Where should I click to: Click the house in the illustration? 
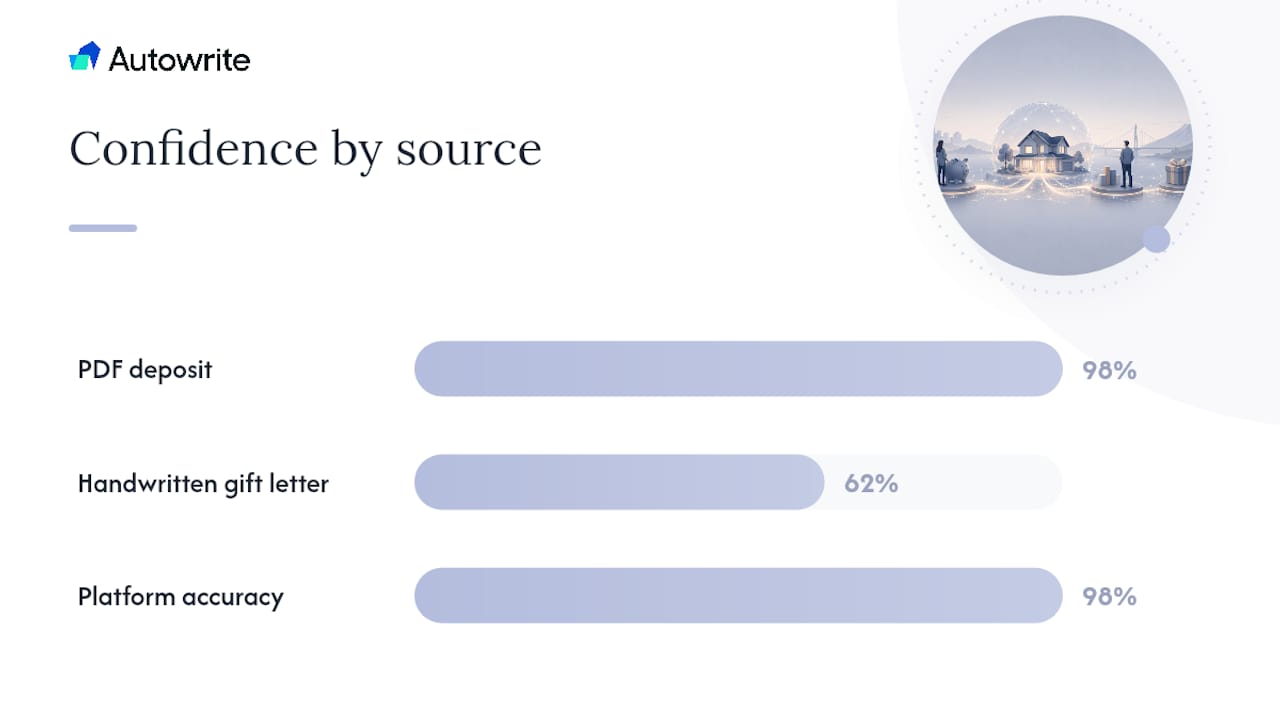(1045, 153)
